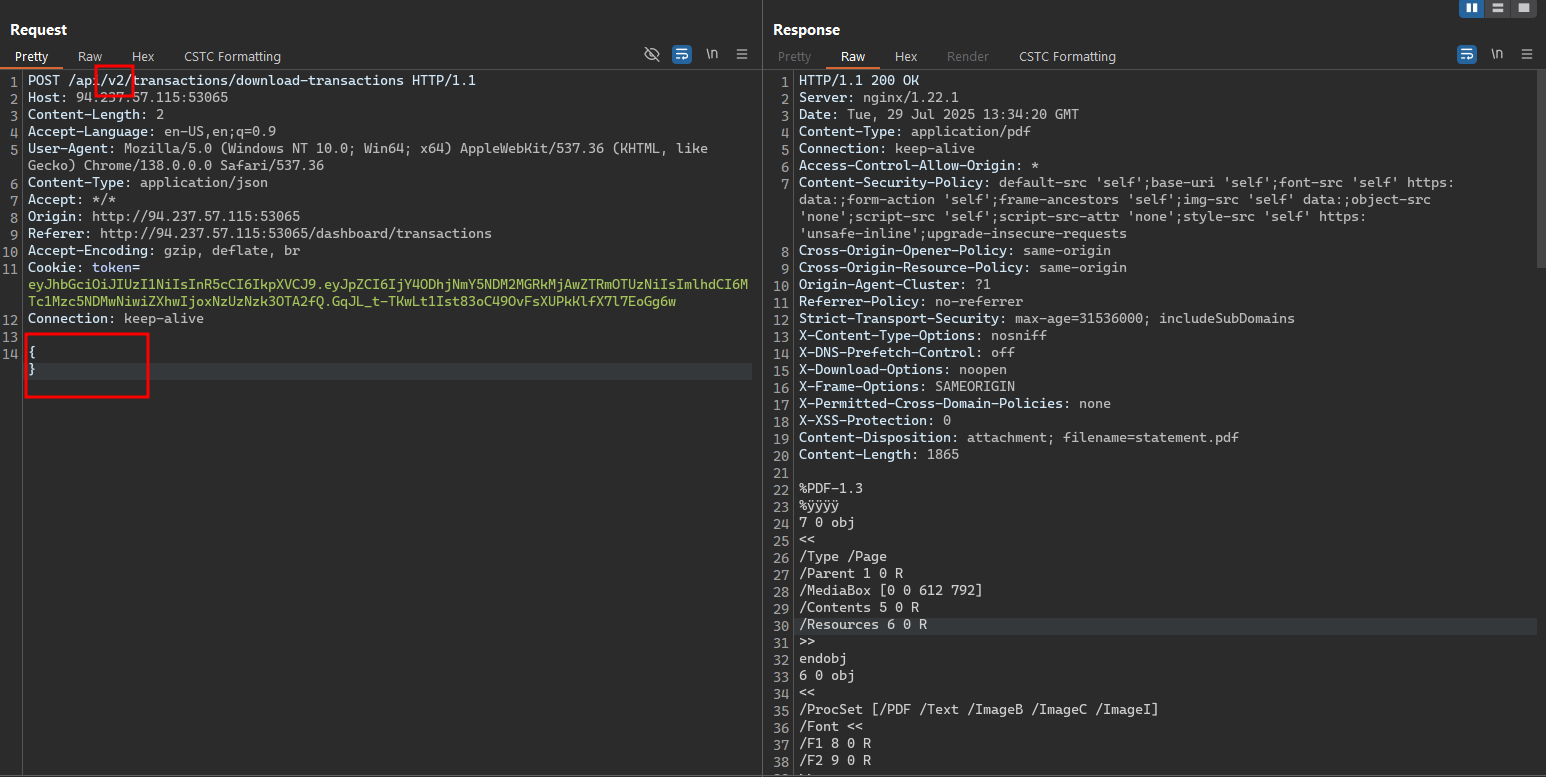Click Content-Disposition statement.pdf header
The image size is (1546, 777).
click(x=1019, y=437)
